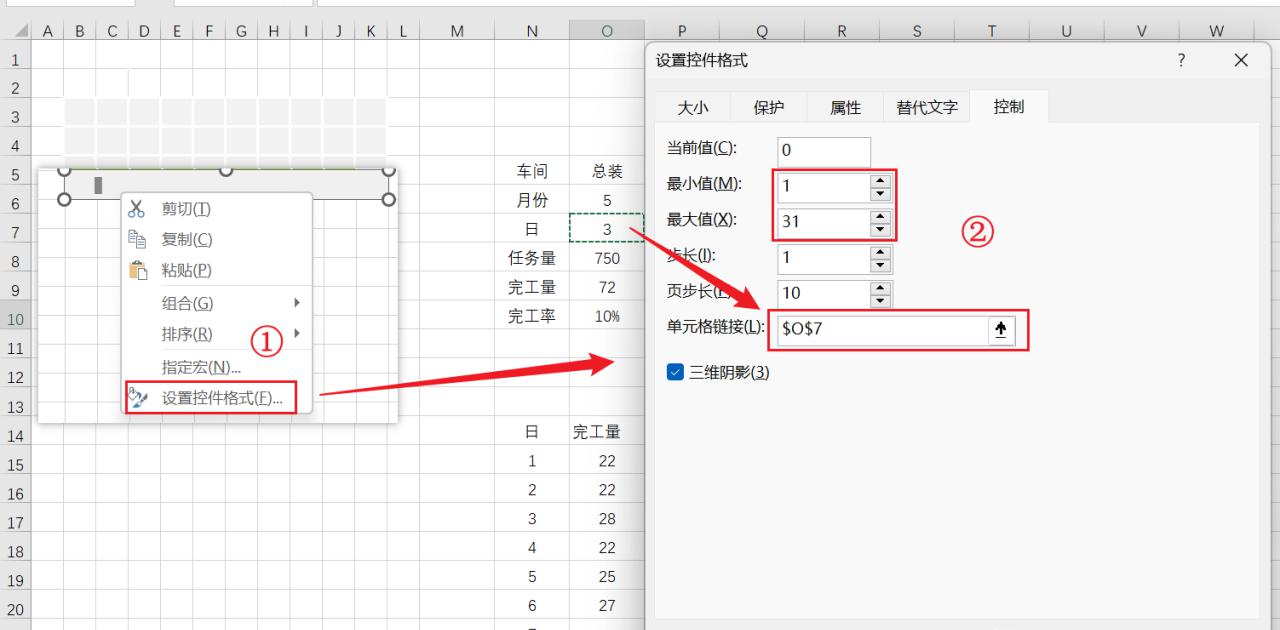Close the 设置控件格式 dialog

[x=1241, y=60]
